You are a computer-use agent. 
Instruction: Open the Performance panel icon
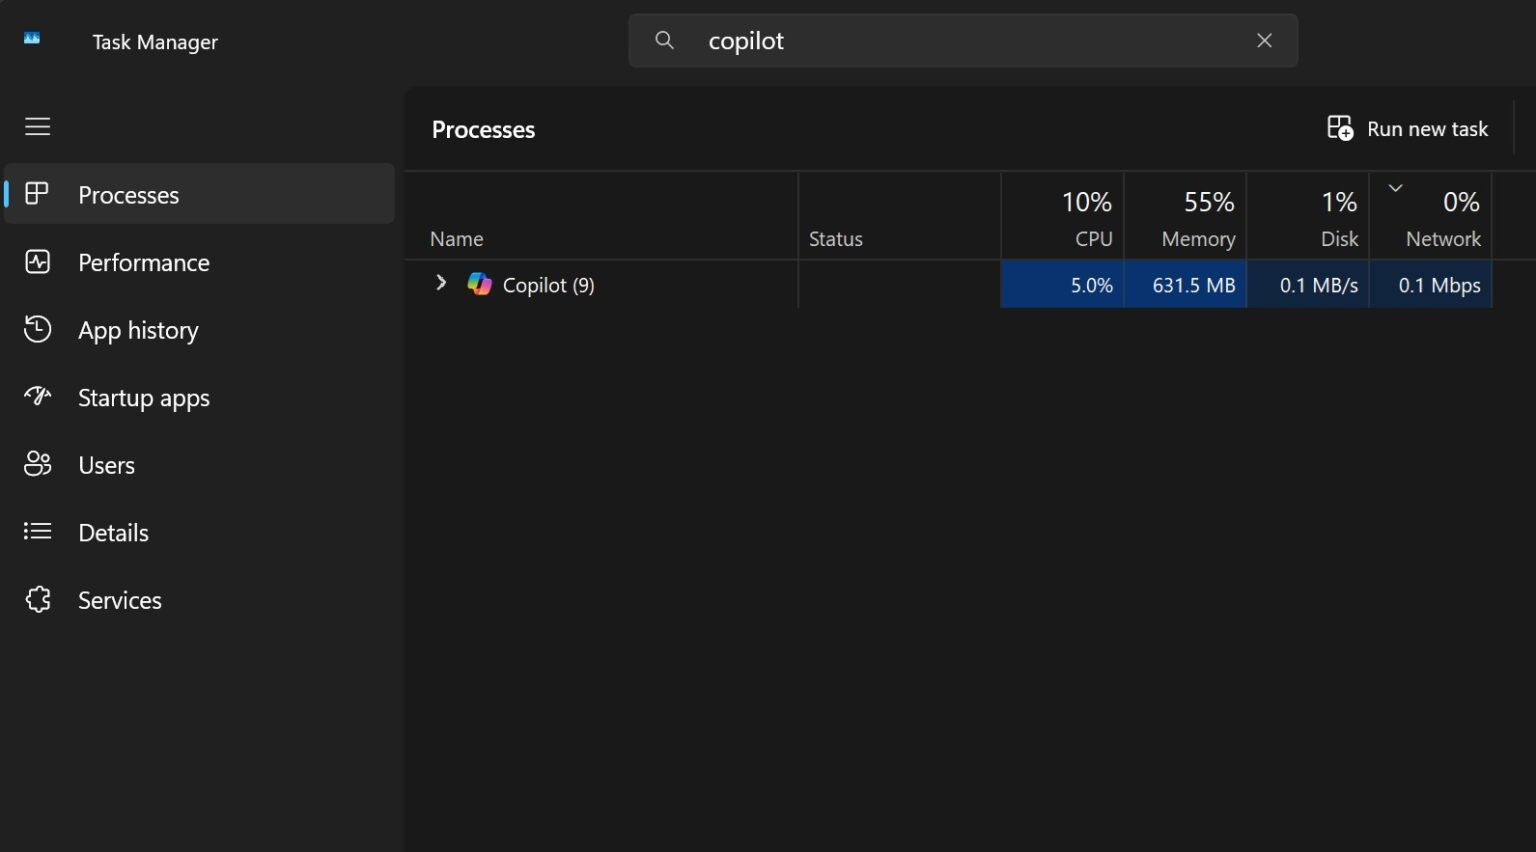pos(37,262)
